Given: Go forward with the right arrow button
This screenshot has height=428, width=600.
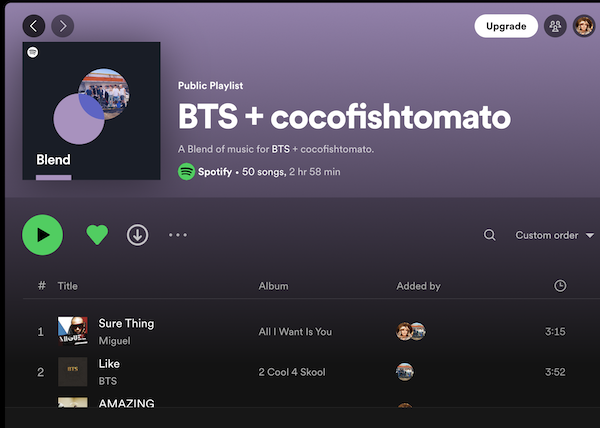Looking at the screenshot, I should tap(62, 26).
